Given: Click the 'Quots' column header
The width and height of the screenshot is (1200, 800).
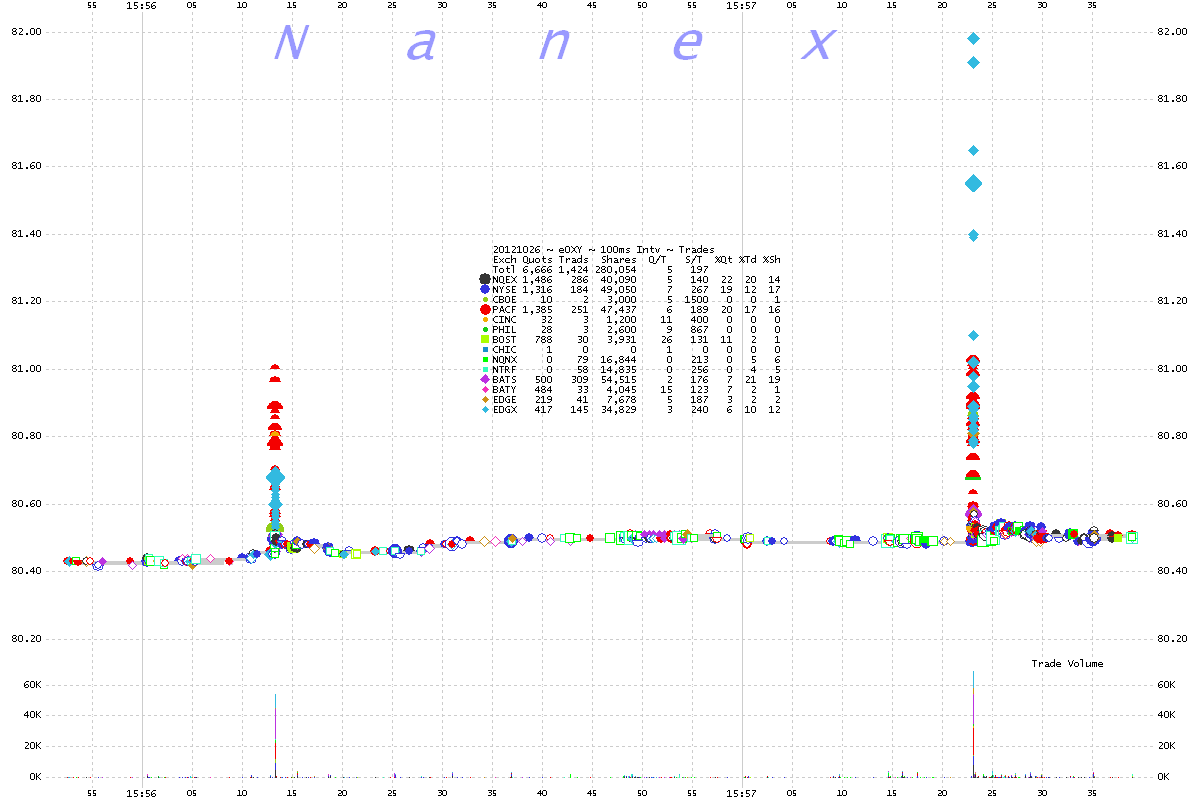Looking at the screenshot, I should pos(538,259).
